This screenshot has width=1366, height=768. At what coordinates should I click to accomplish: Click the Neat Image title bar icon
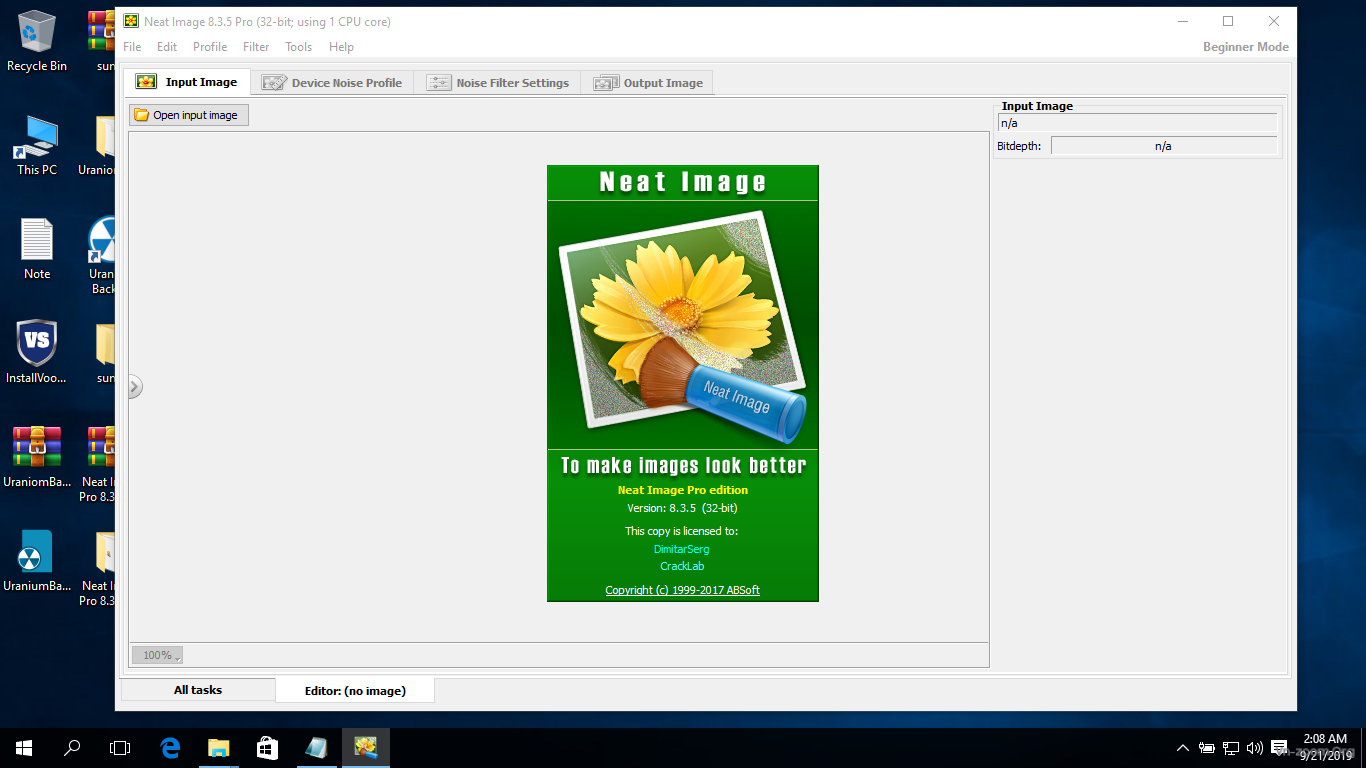click(x=131, y=21)
